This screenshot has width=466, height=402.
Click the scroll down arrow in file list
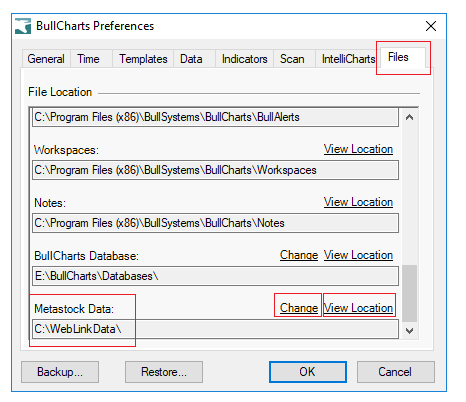click(x=410, y=331)
